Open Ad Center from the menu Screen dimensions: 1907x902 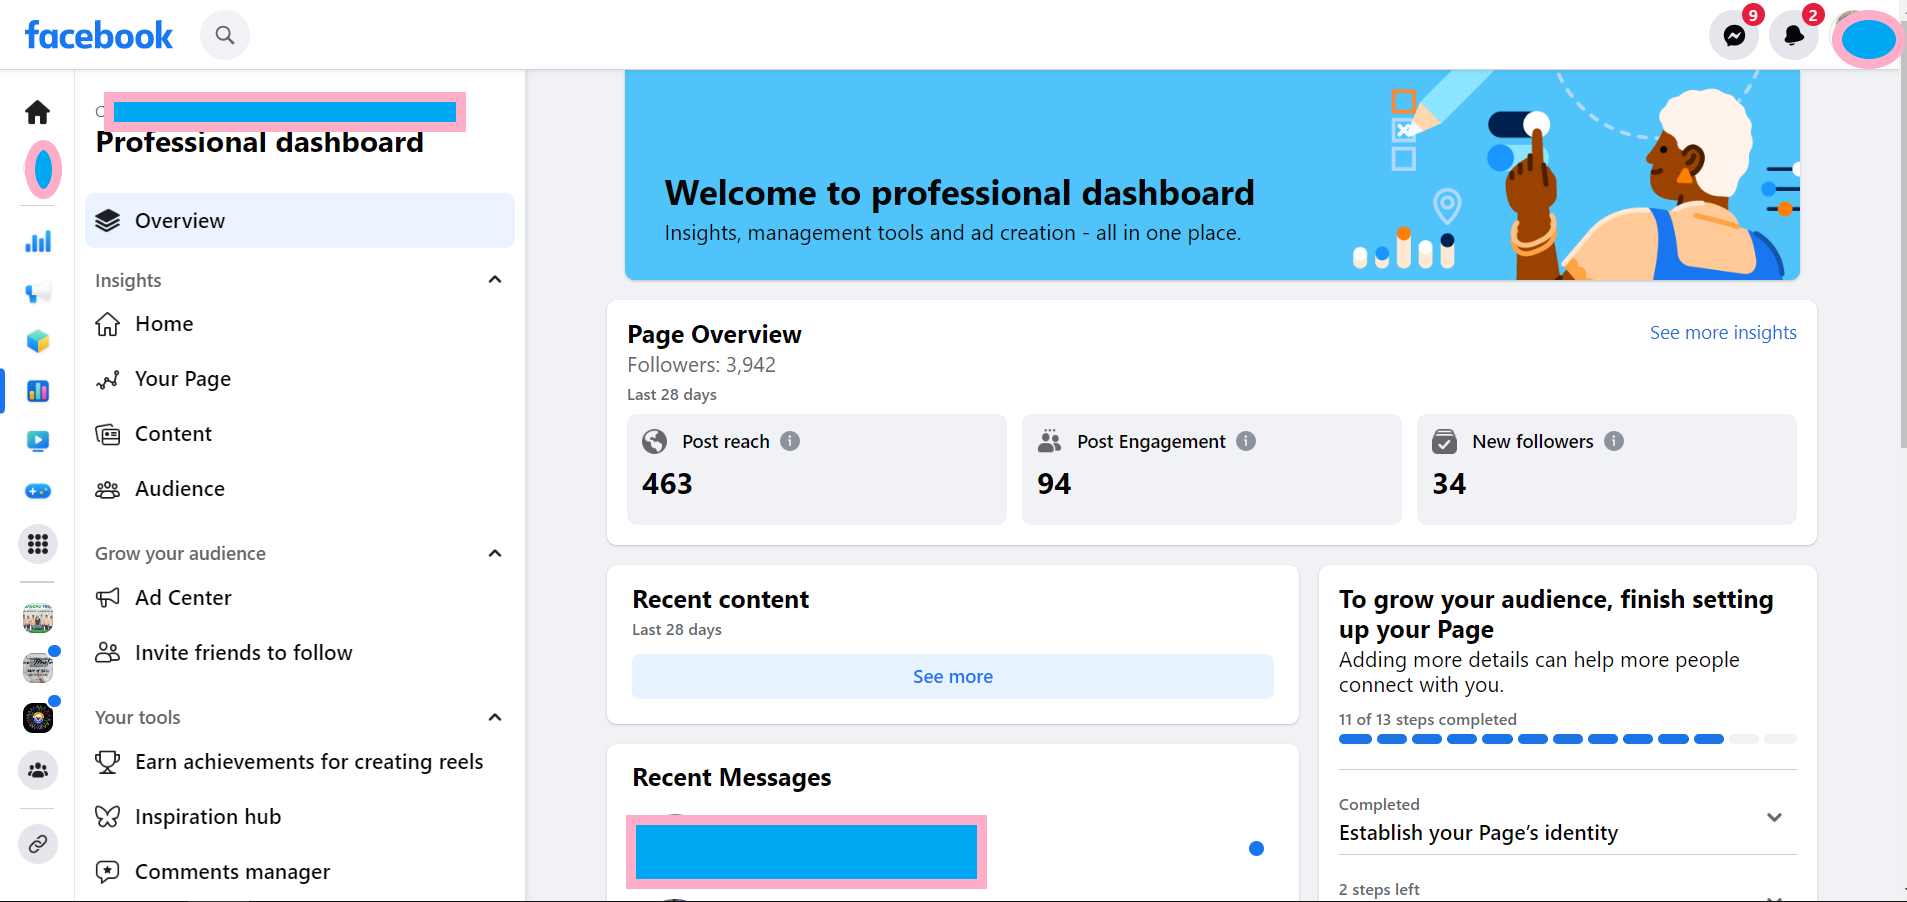point(183,598)
